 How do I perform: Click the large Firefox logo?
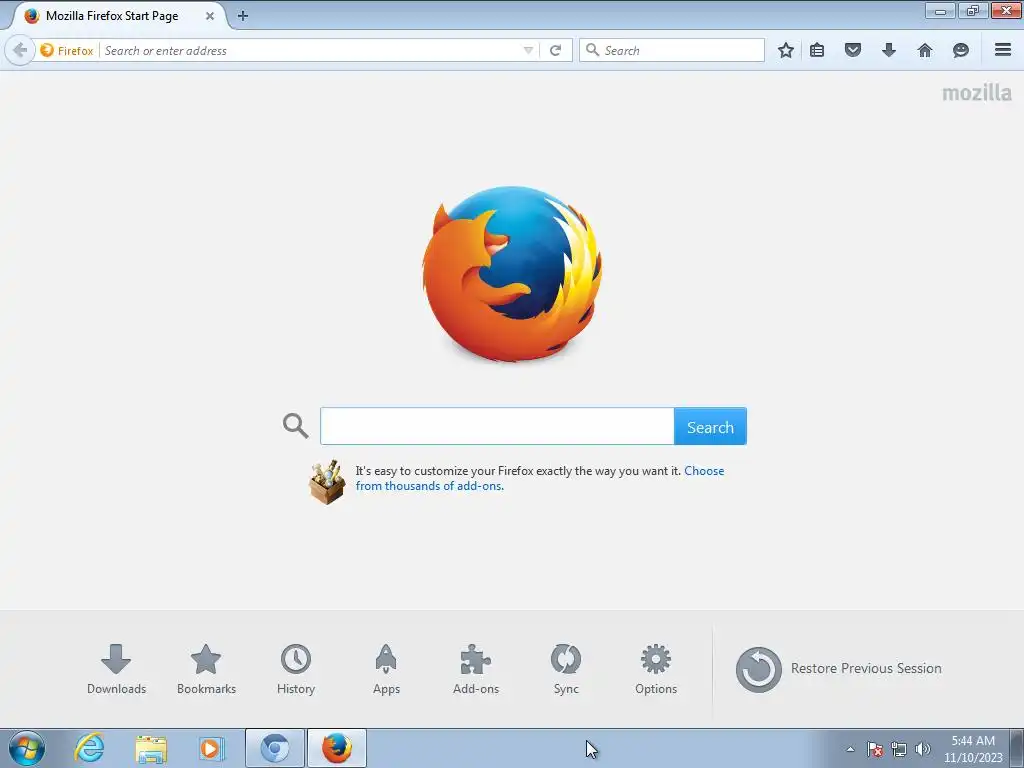(x=512, y=274)
